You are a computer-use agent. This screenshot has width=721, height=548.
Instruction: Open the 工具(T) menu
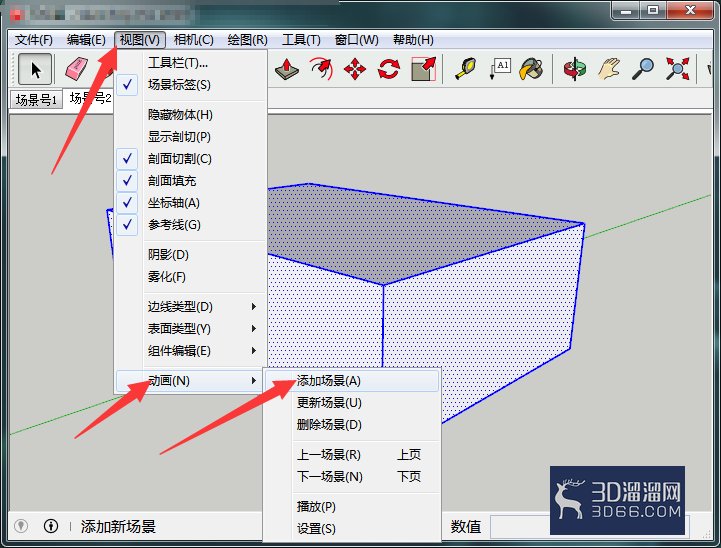(x=301, y=40)
